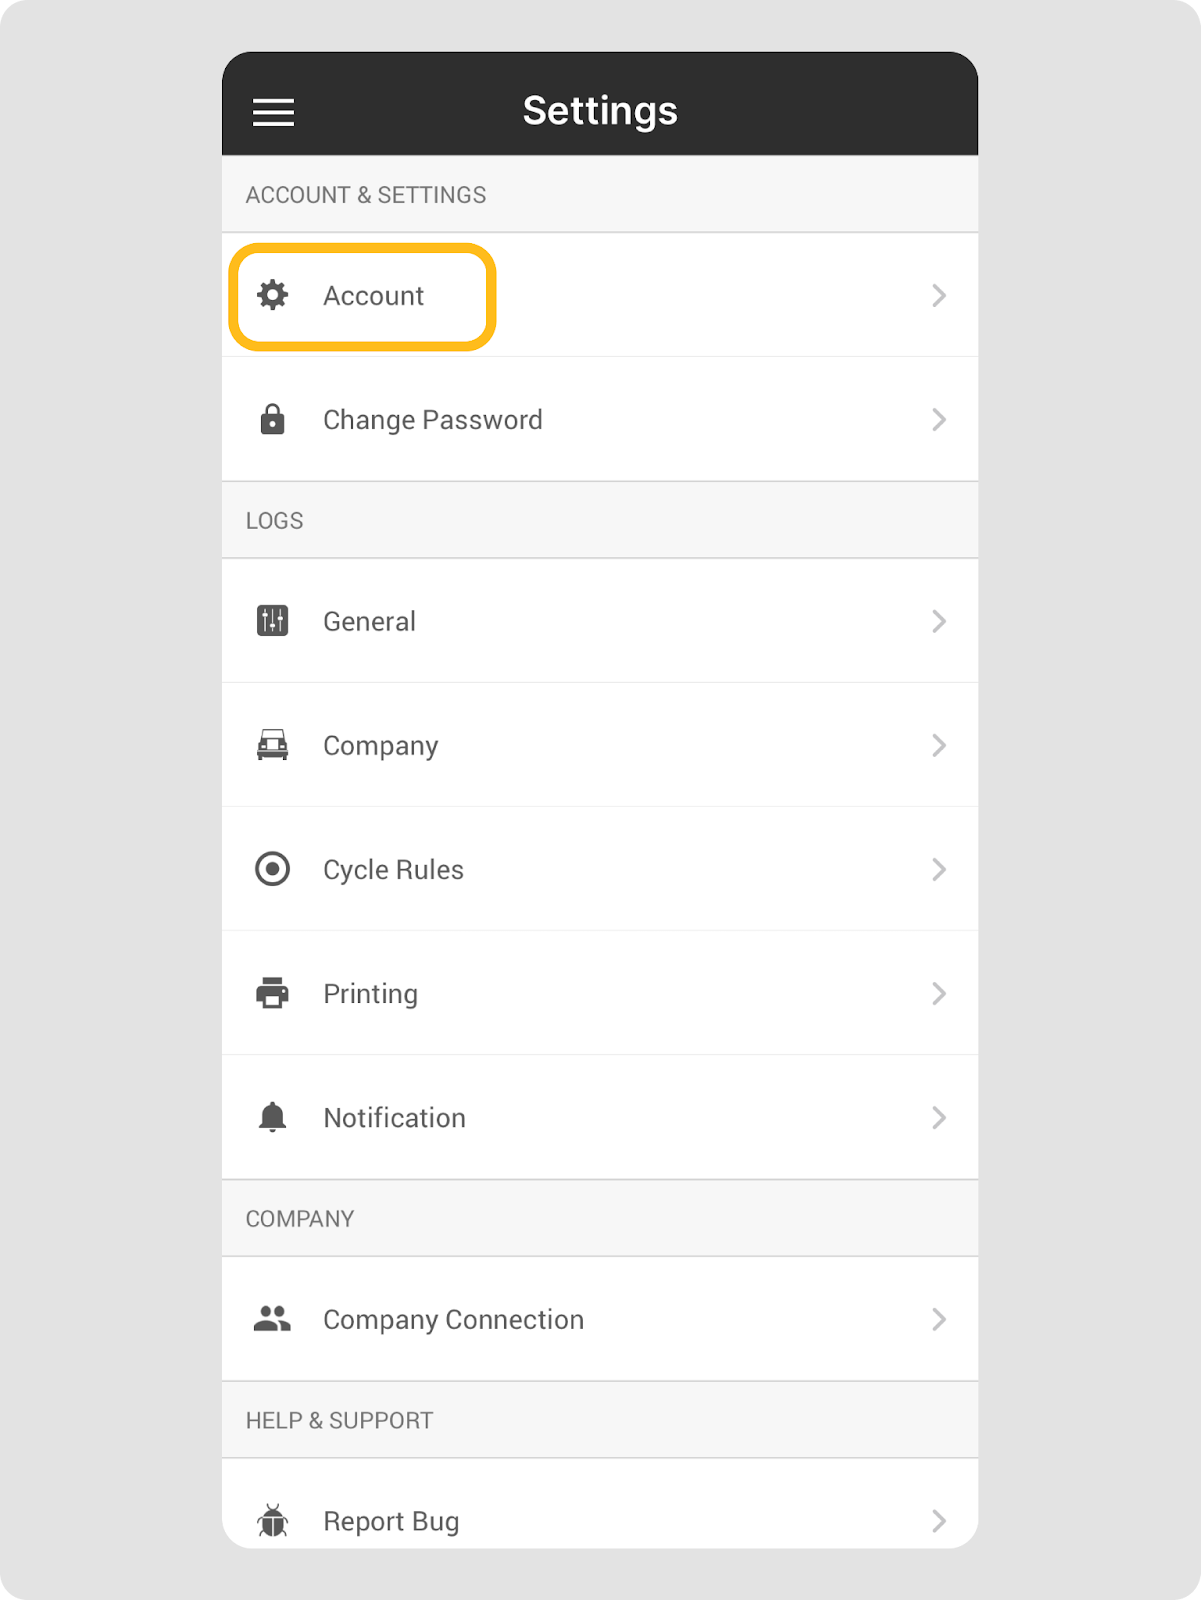
Task: Click the Account gear icon
Action: coord(272,295)
